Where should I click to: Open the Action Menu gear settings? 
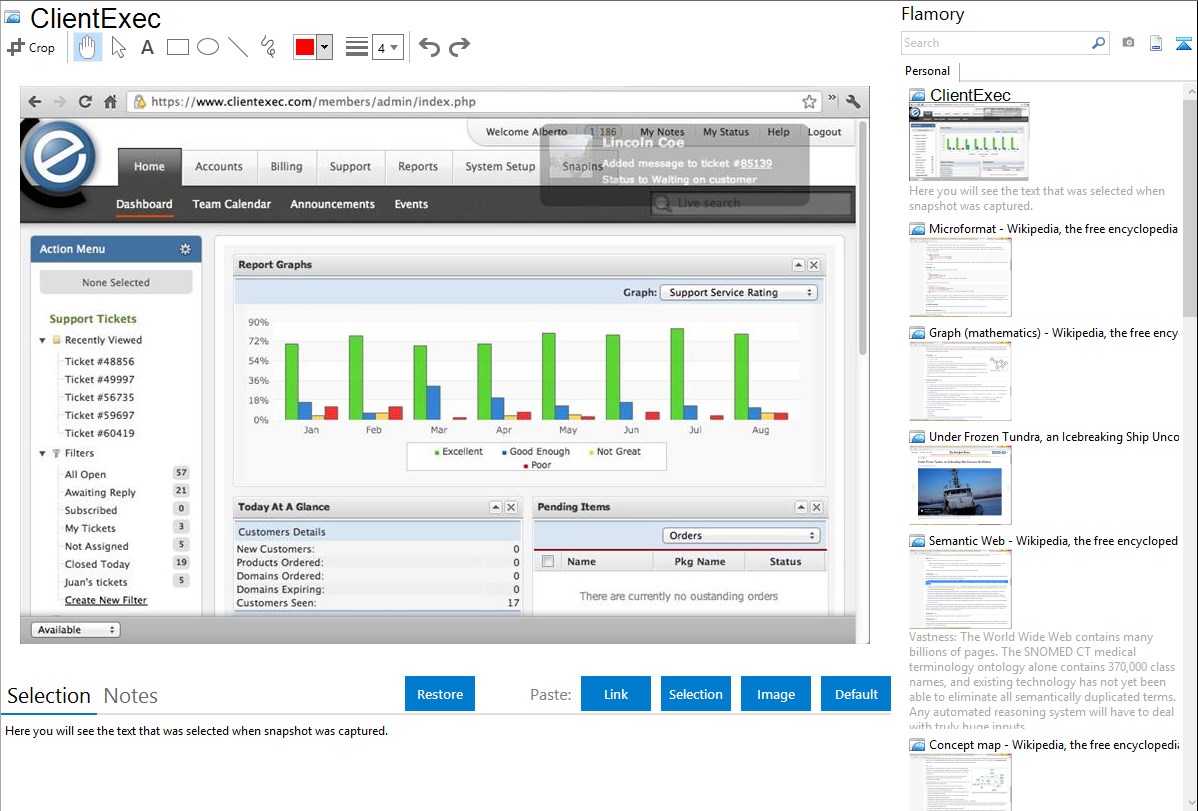(185, 249)
